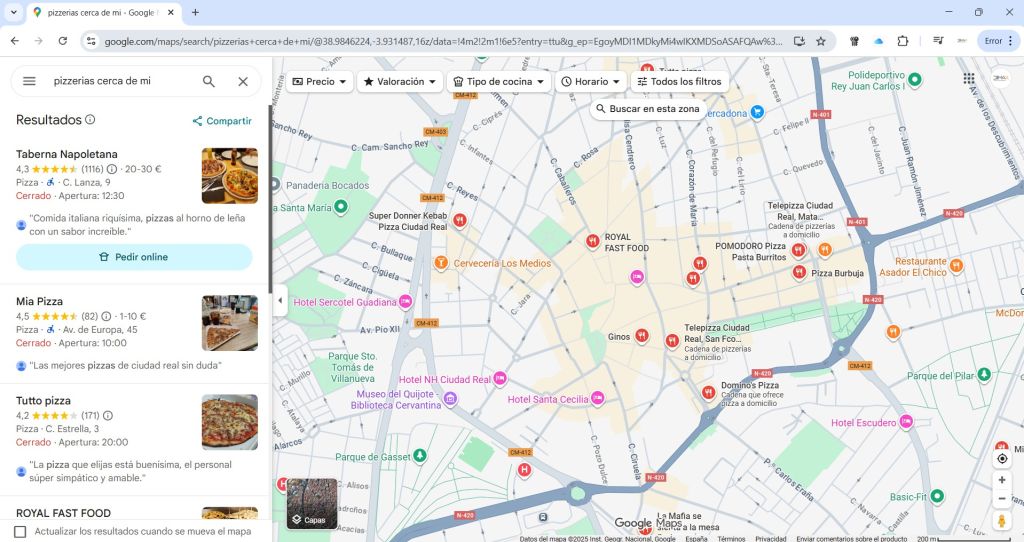The image size is (1024, 542).
Task: Open the Horario filter dropdown
Action: click(590, 82)
